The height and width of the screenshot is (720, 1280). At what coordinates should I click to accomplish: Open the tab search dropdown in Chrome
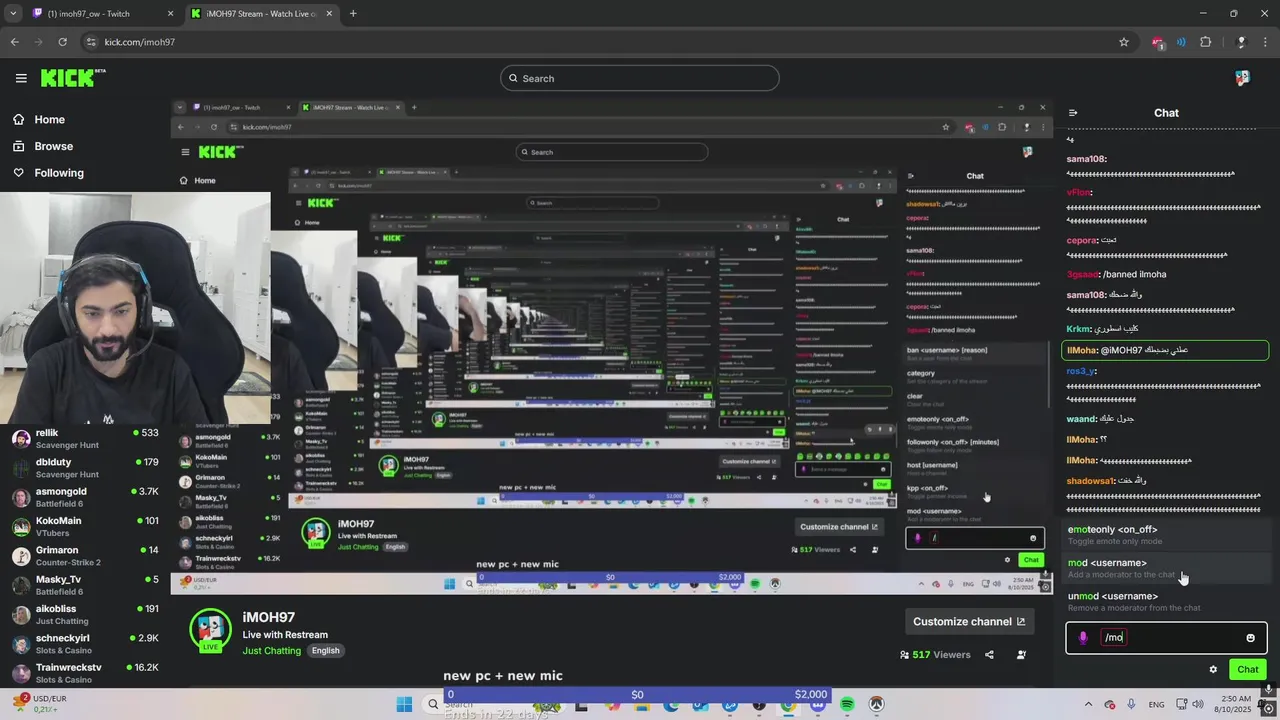(12, 14)
